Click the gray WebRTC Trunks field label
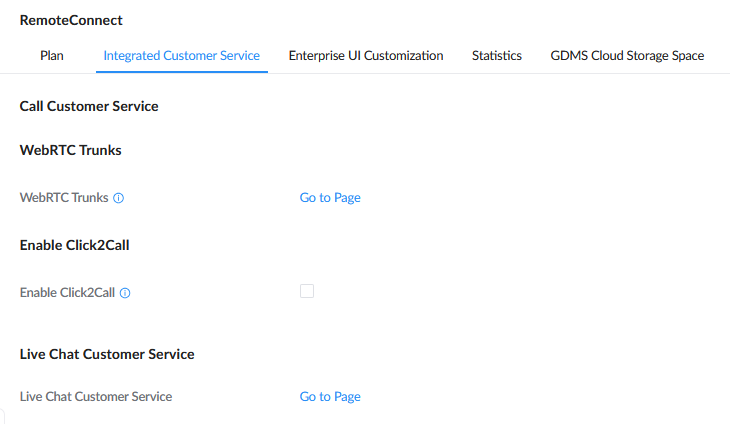Viewport: 730px width, 424px height. tap(64, 198)
